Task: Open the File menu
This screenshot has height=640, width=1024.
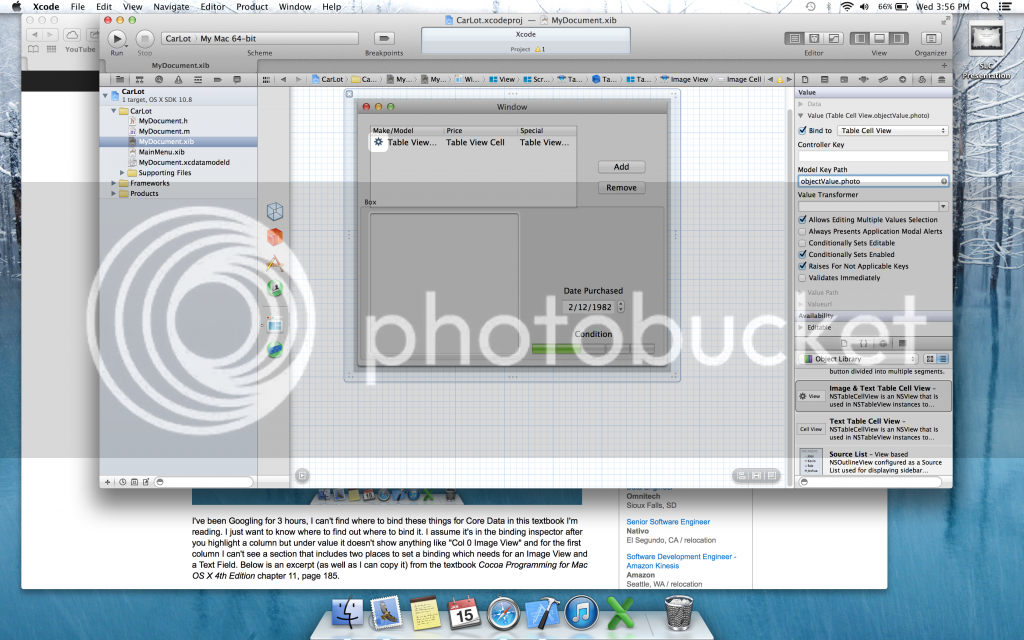Action: (78, 7)
